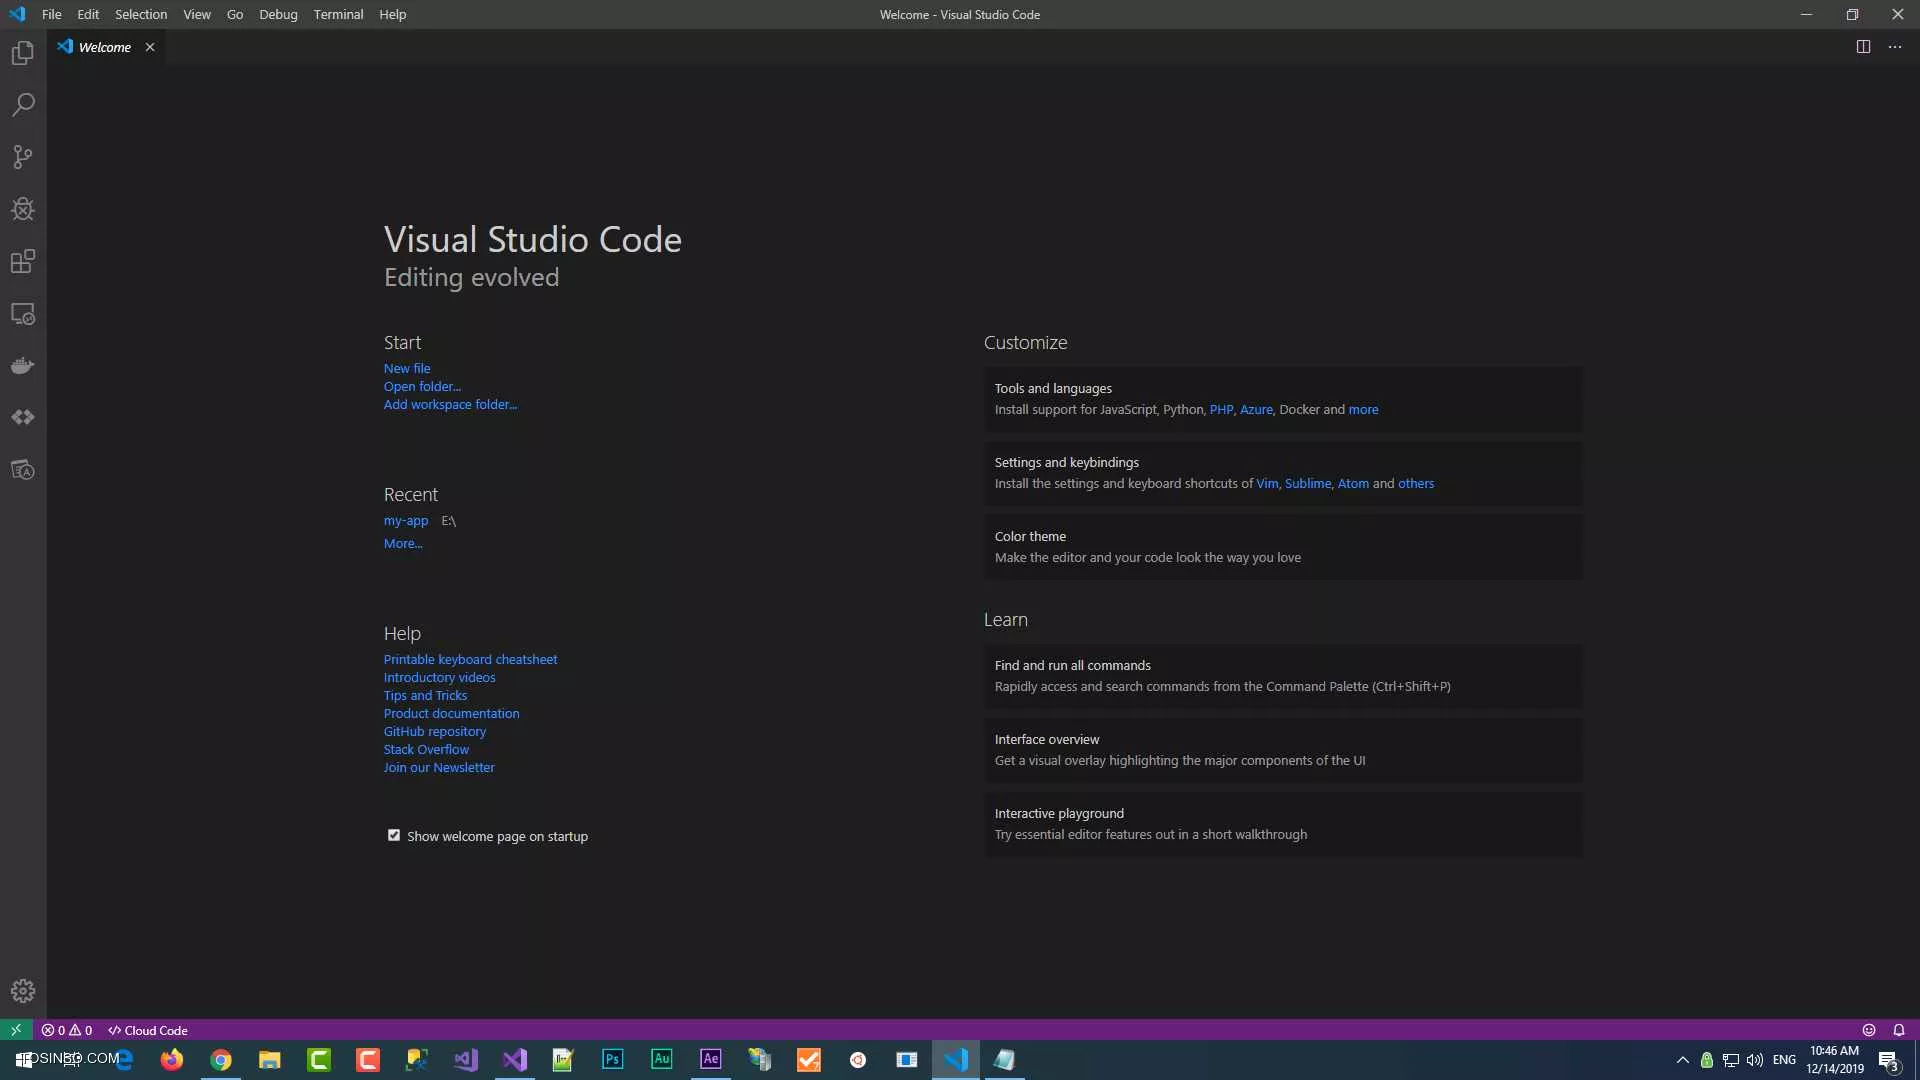
Task: Open File Explorer from the taskbar
Action: [270, 1060]
